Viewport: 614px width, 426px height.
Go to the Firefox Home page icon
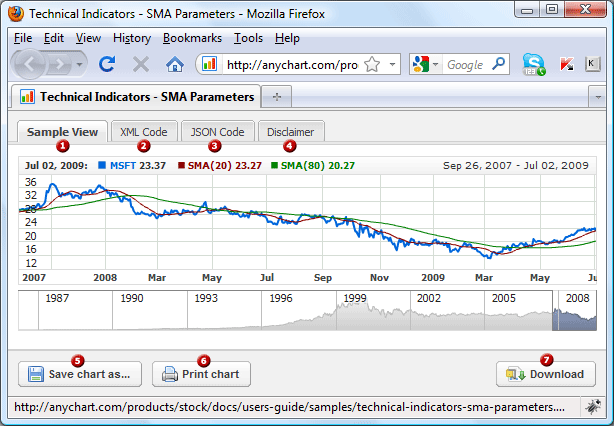[174, 65]
